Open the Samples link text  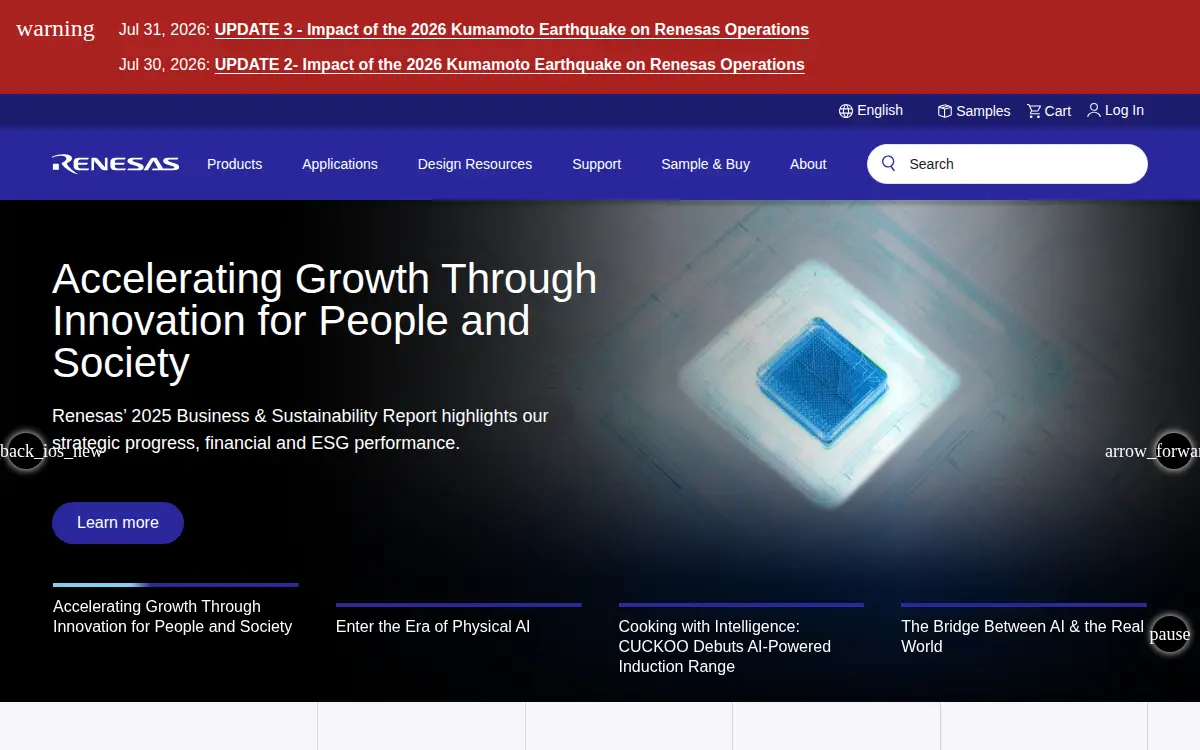click(983, 111)
